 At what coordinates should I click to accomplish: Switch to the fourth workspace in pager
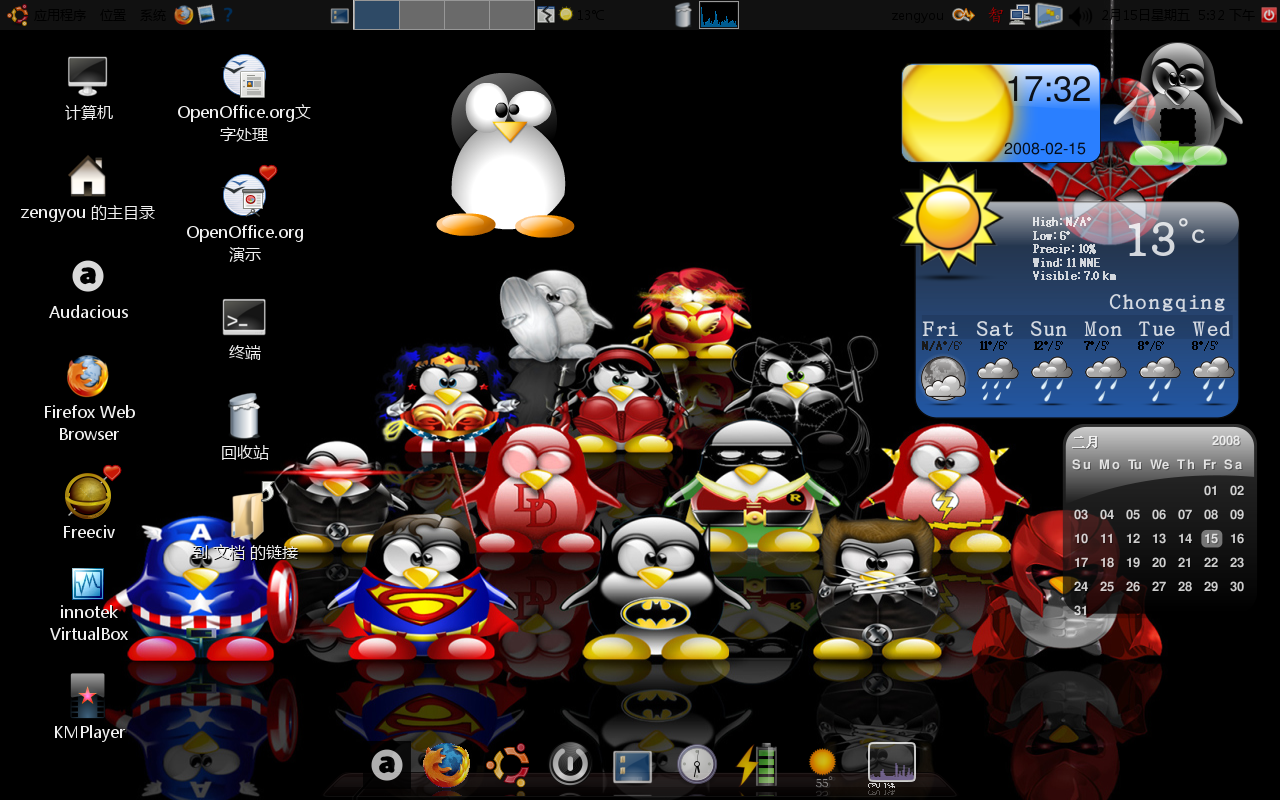click(512, 15)
